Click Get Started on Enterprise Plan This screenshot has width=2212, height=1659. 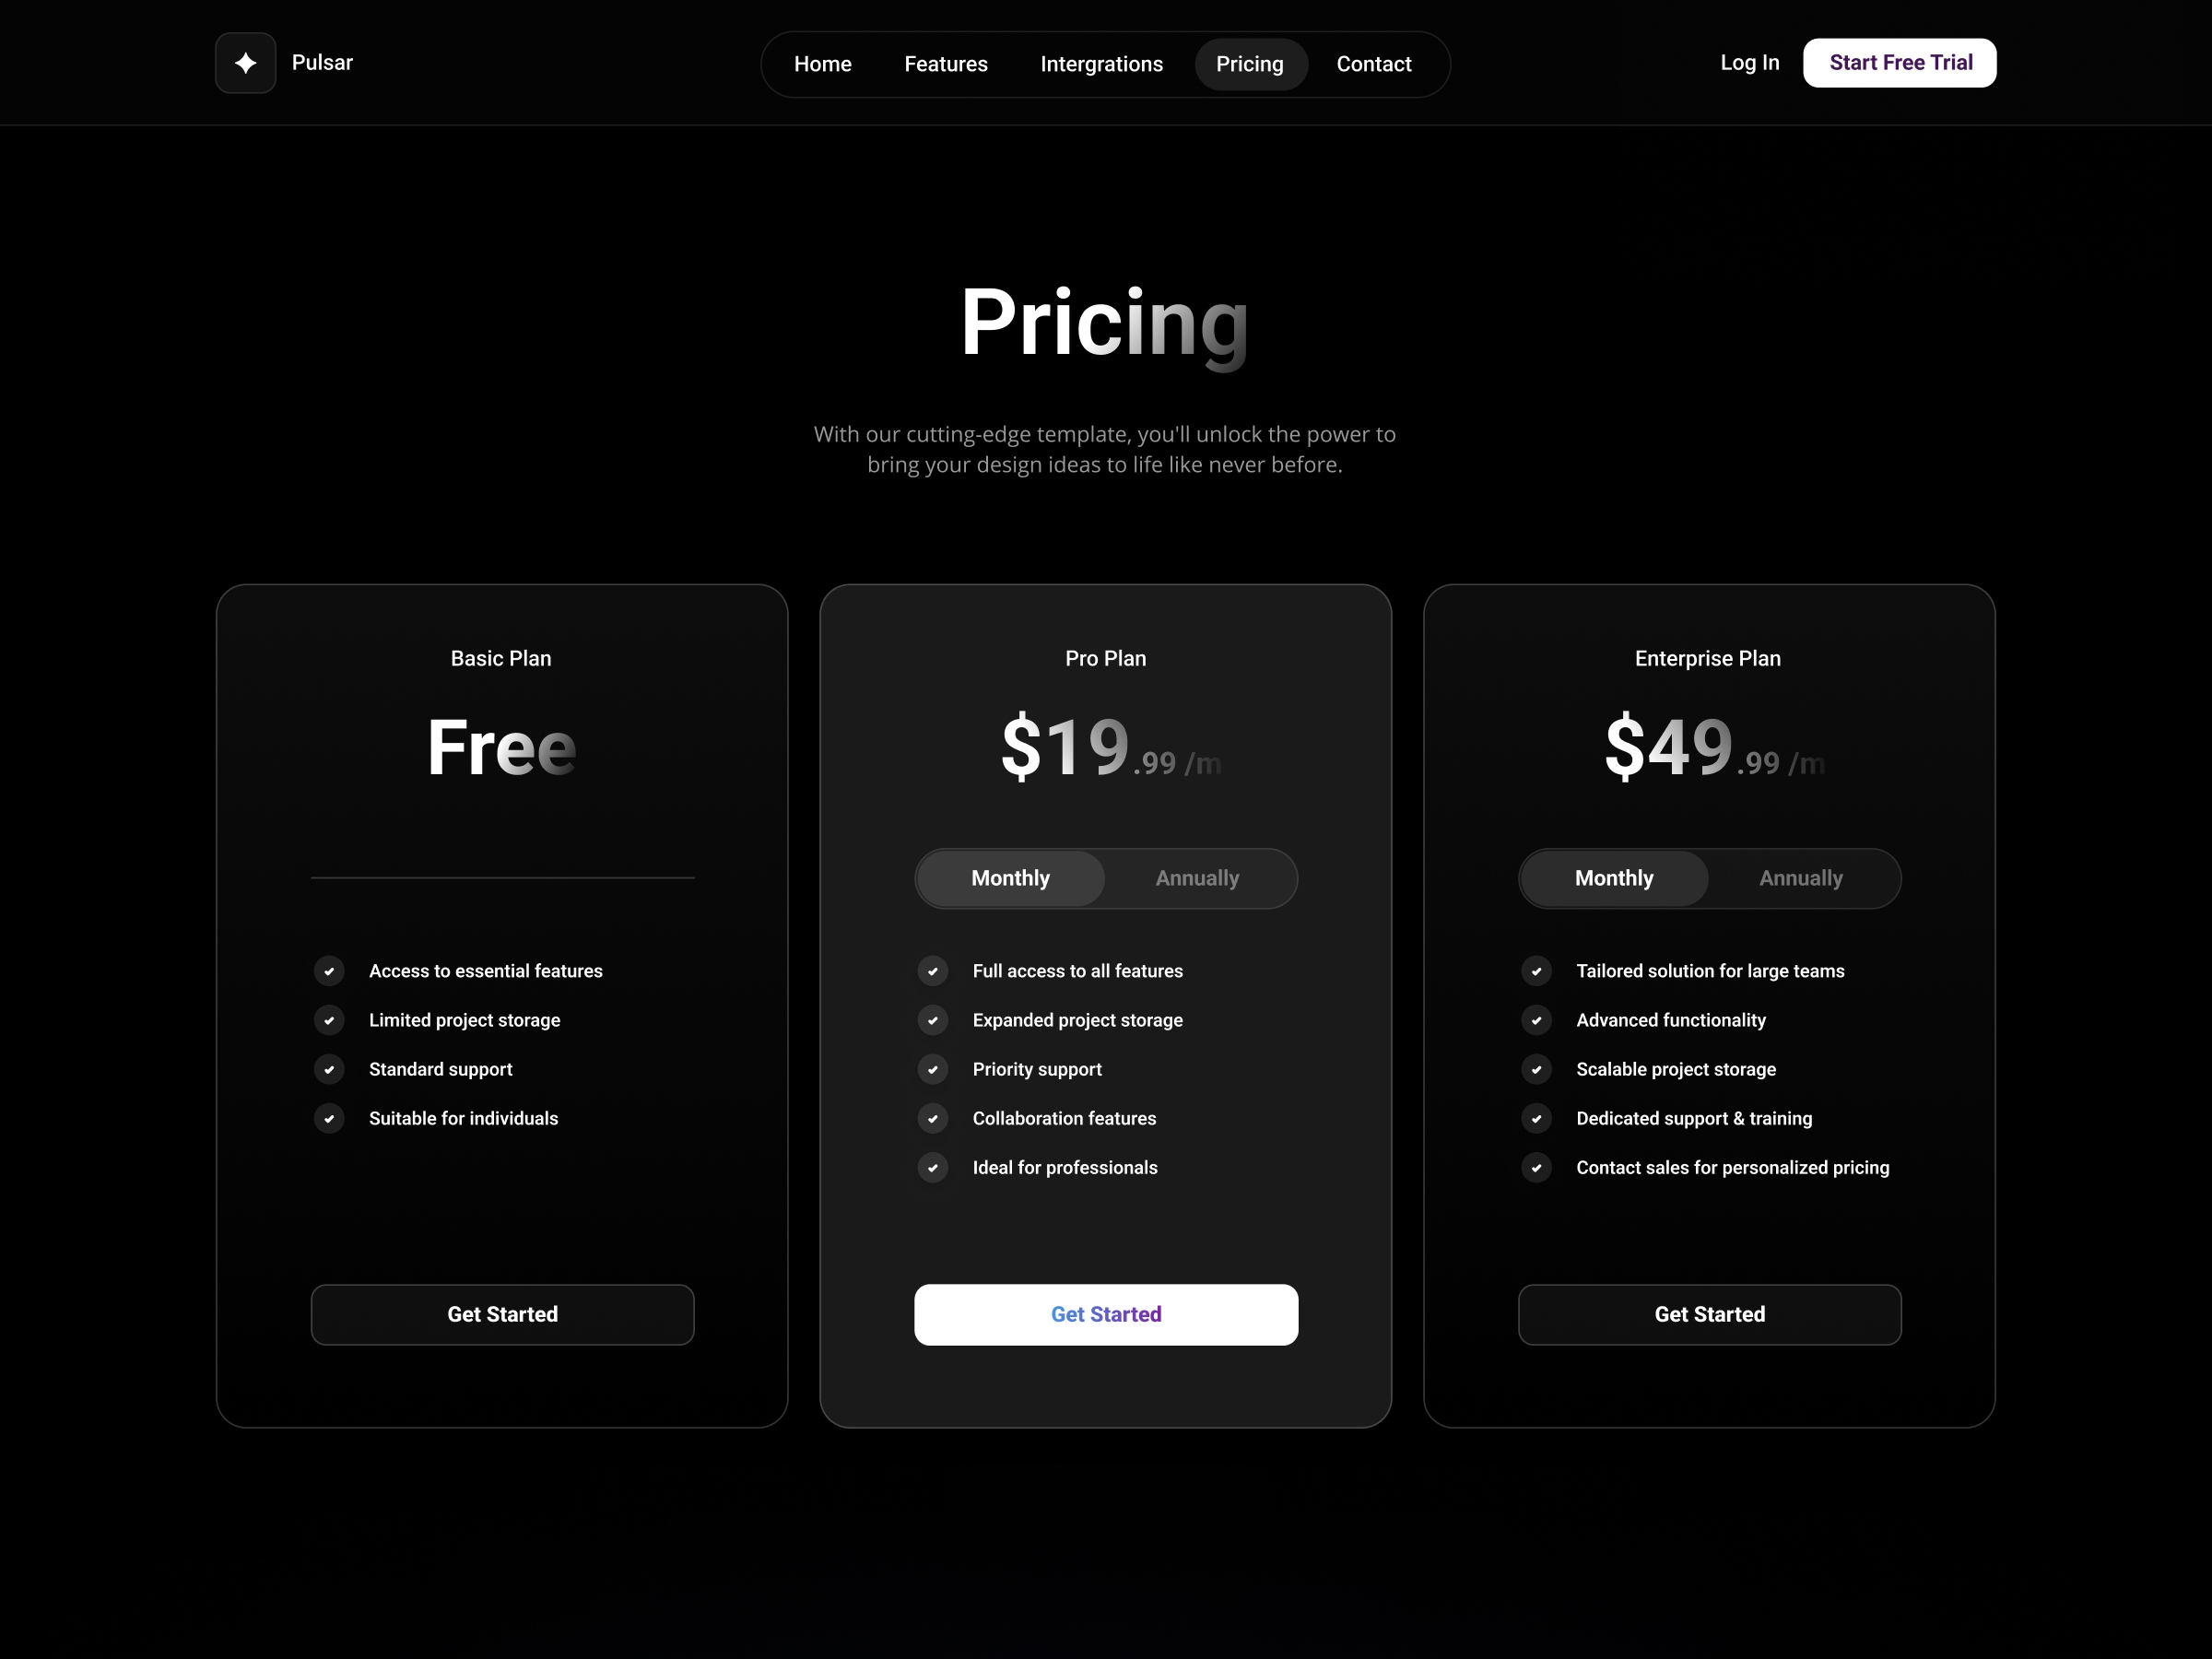click(1709, 1314)
